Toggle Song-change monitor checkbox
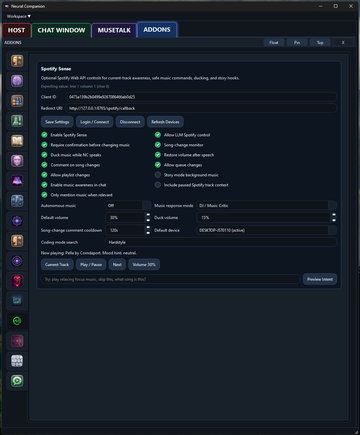 pos(158,145)
